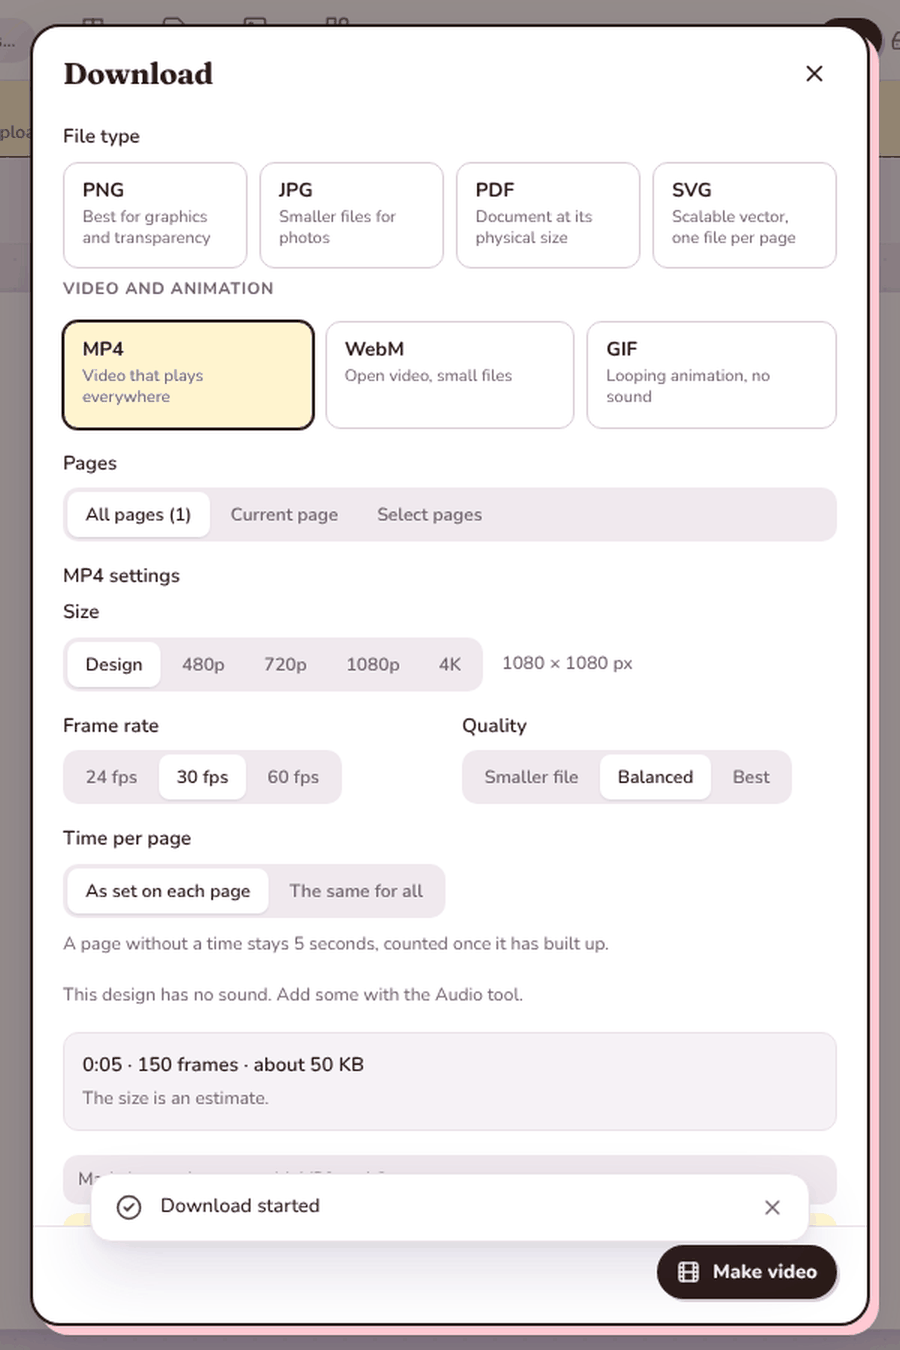900x1350 pixels.
Task: Set quality to Smaller file
Action: coord(531,777)
